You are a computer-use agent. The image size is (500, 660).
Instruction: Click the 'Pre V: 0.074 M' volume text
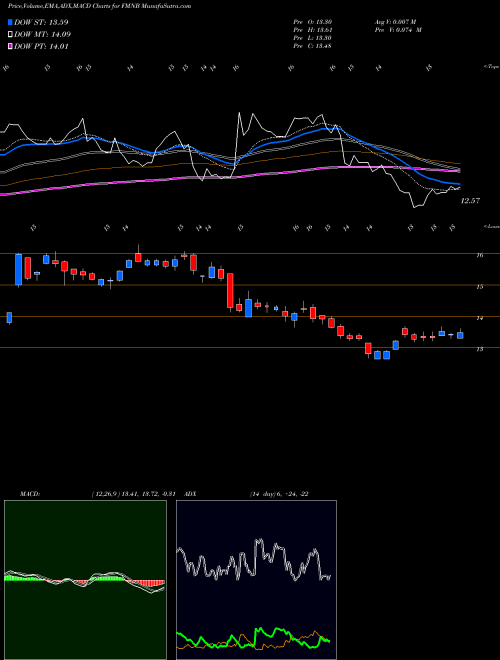(x=398, y=30)
